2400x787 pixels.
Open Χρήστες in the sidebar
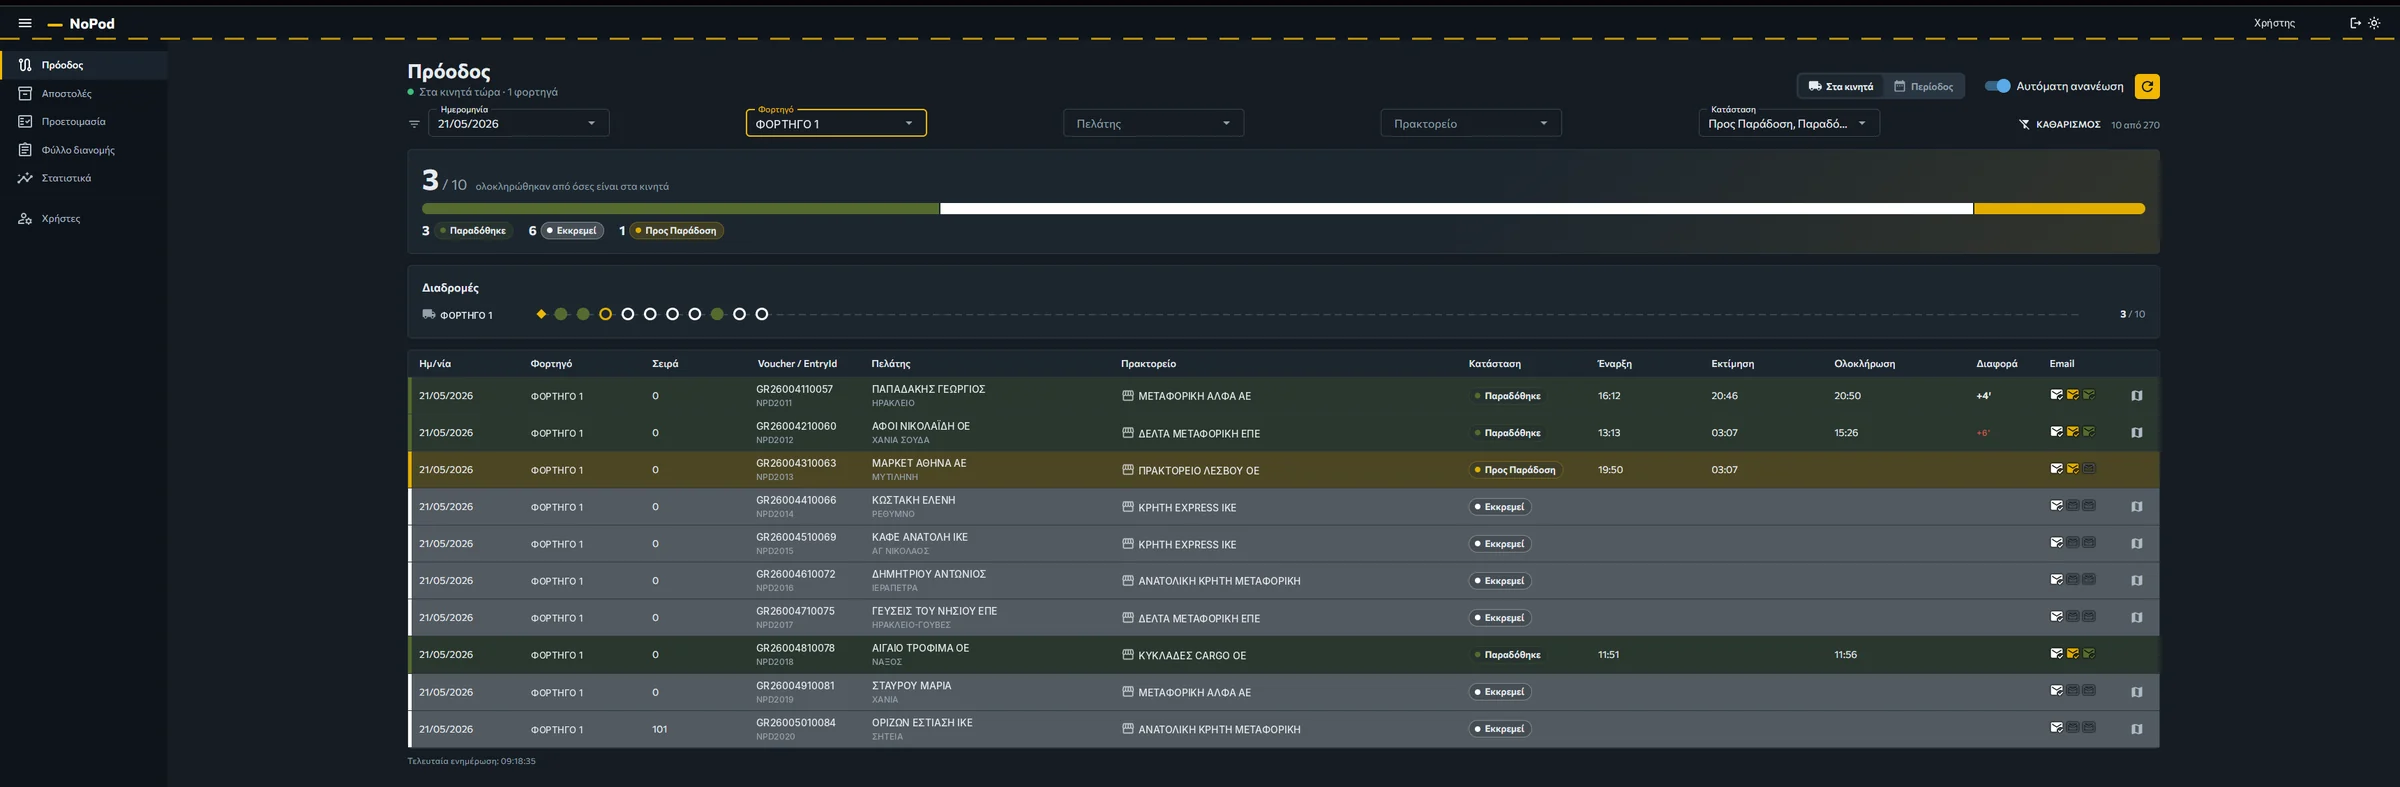(84, 219)
